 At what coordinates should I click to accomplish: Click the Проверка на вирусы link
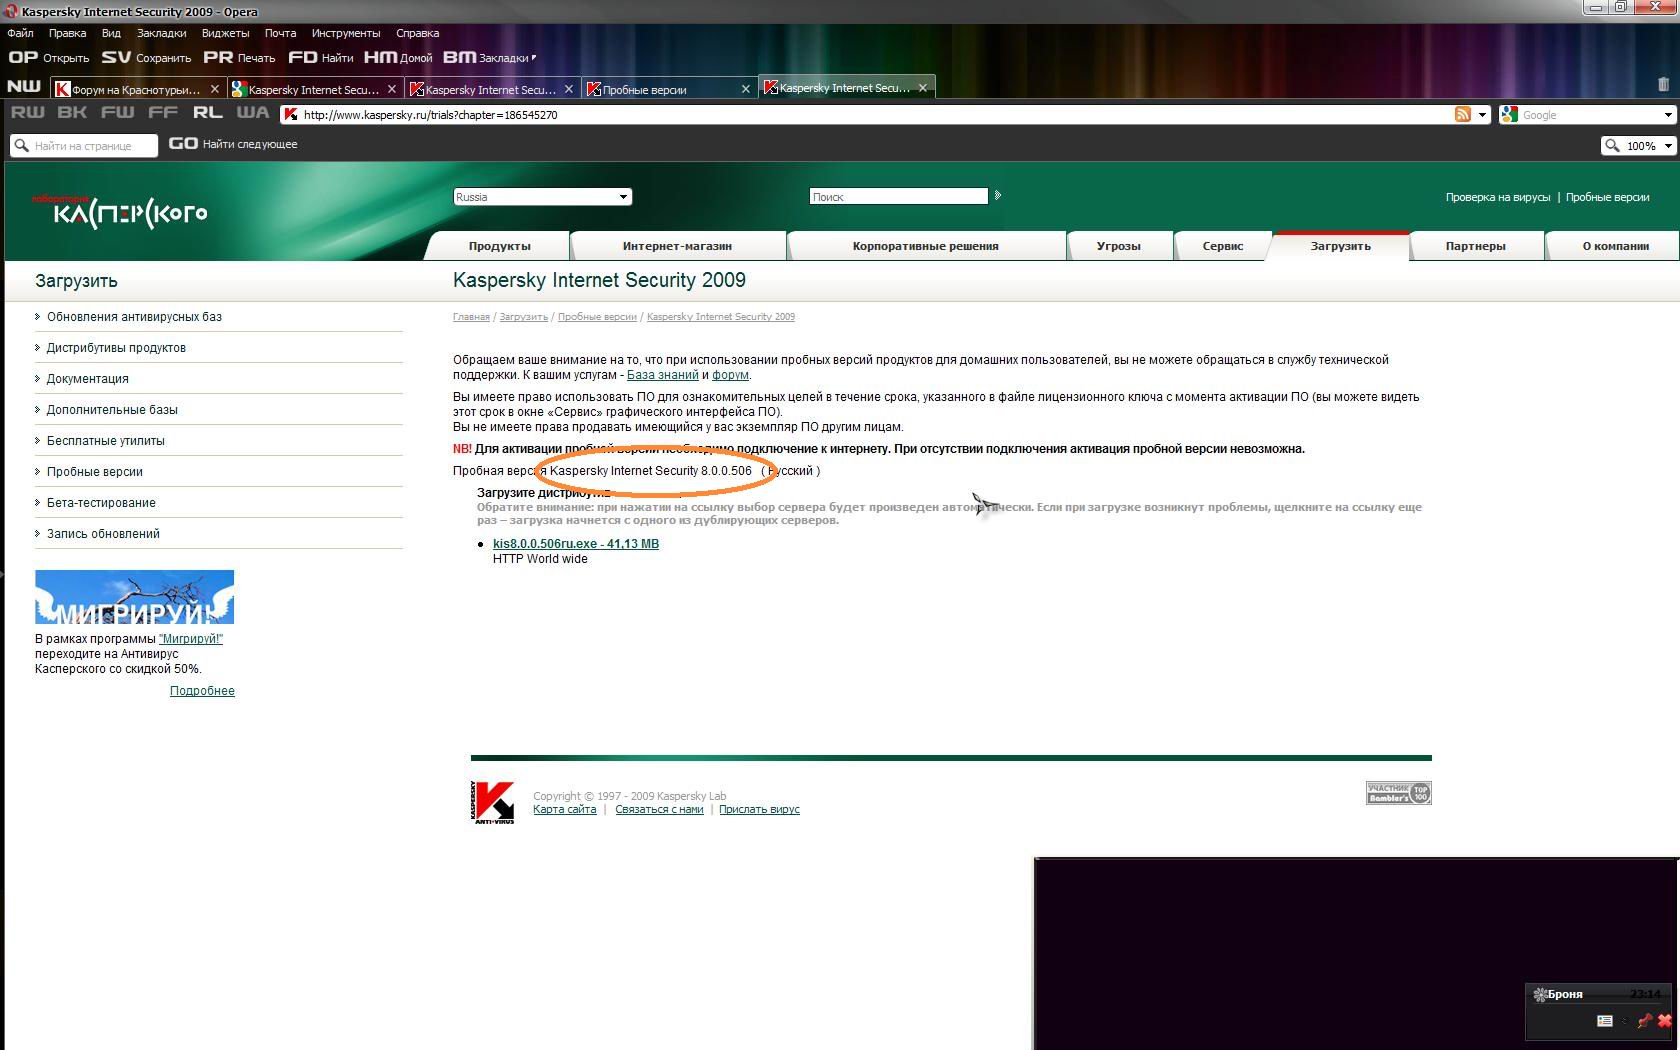[x=1497, y=197]
